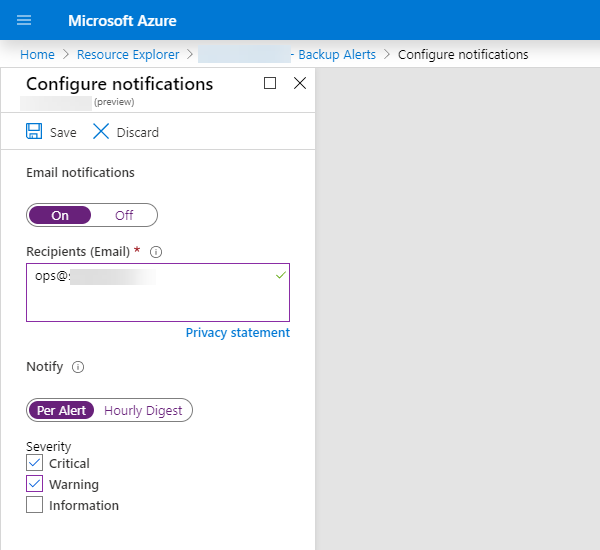This screenshot has width=600, height=550.
Task: Uncheck the Warning severity checkbox
Action: [34, 483]
